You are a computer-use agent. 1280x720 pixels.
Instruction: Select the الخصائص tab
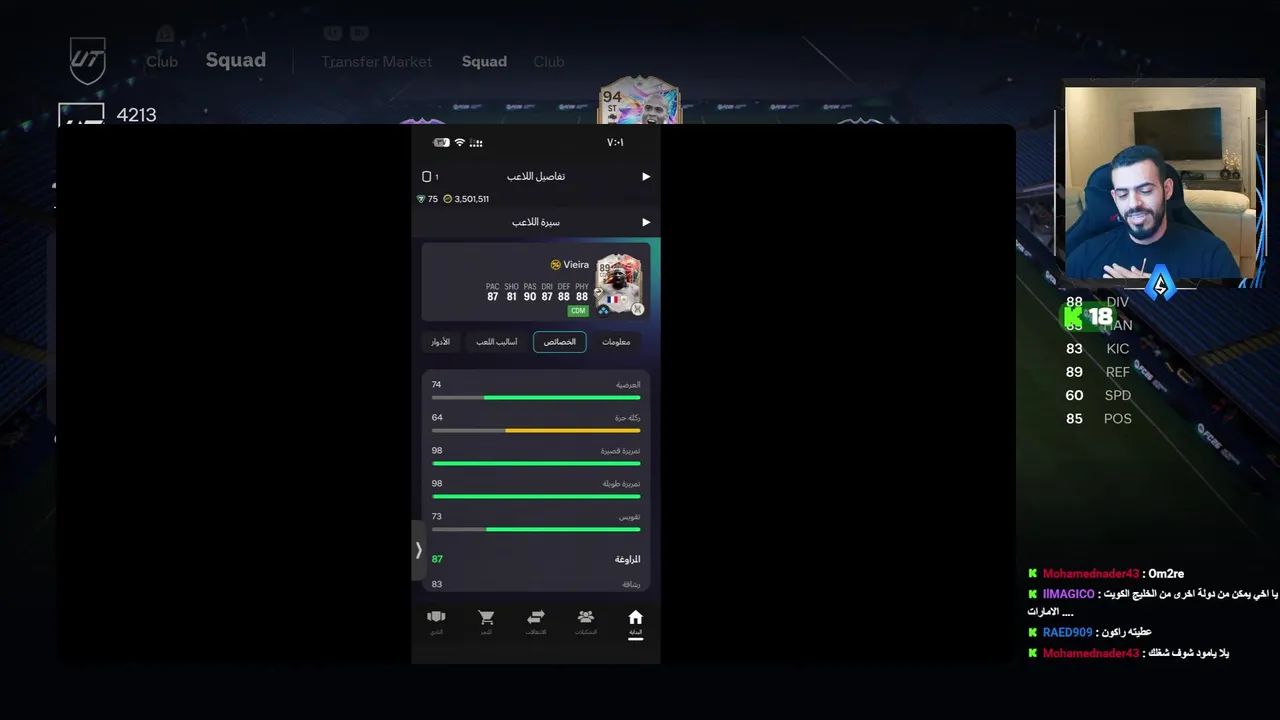pos(560,342)
